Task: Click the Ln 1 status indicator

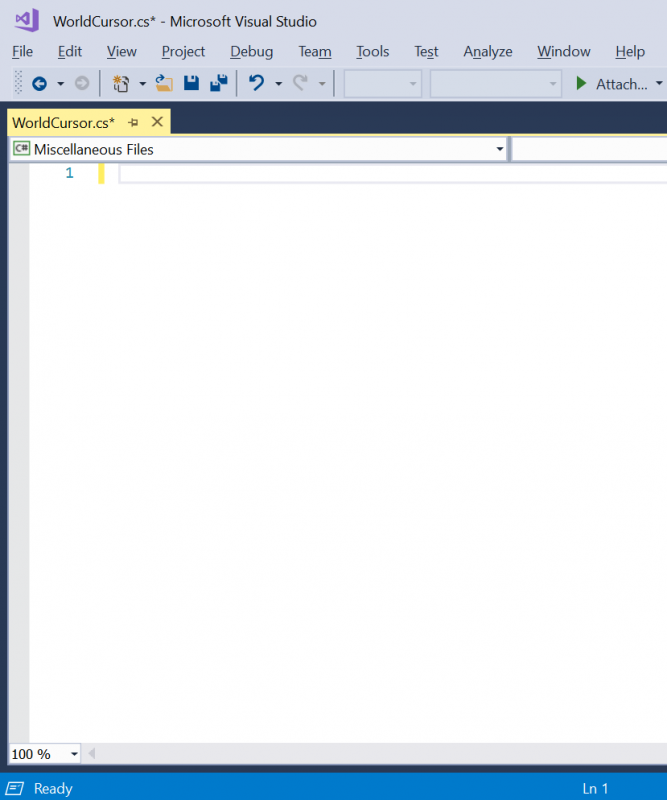Action: pyautogui.click(x=595, y=789)
